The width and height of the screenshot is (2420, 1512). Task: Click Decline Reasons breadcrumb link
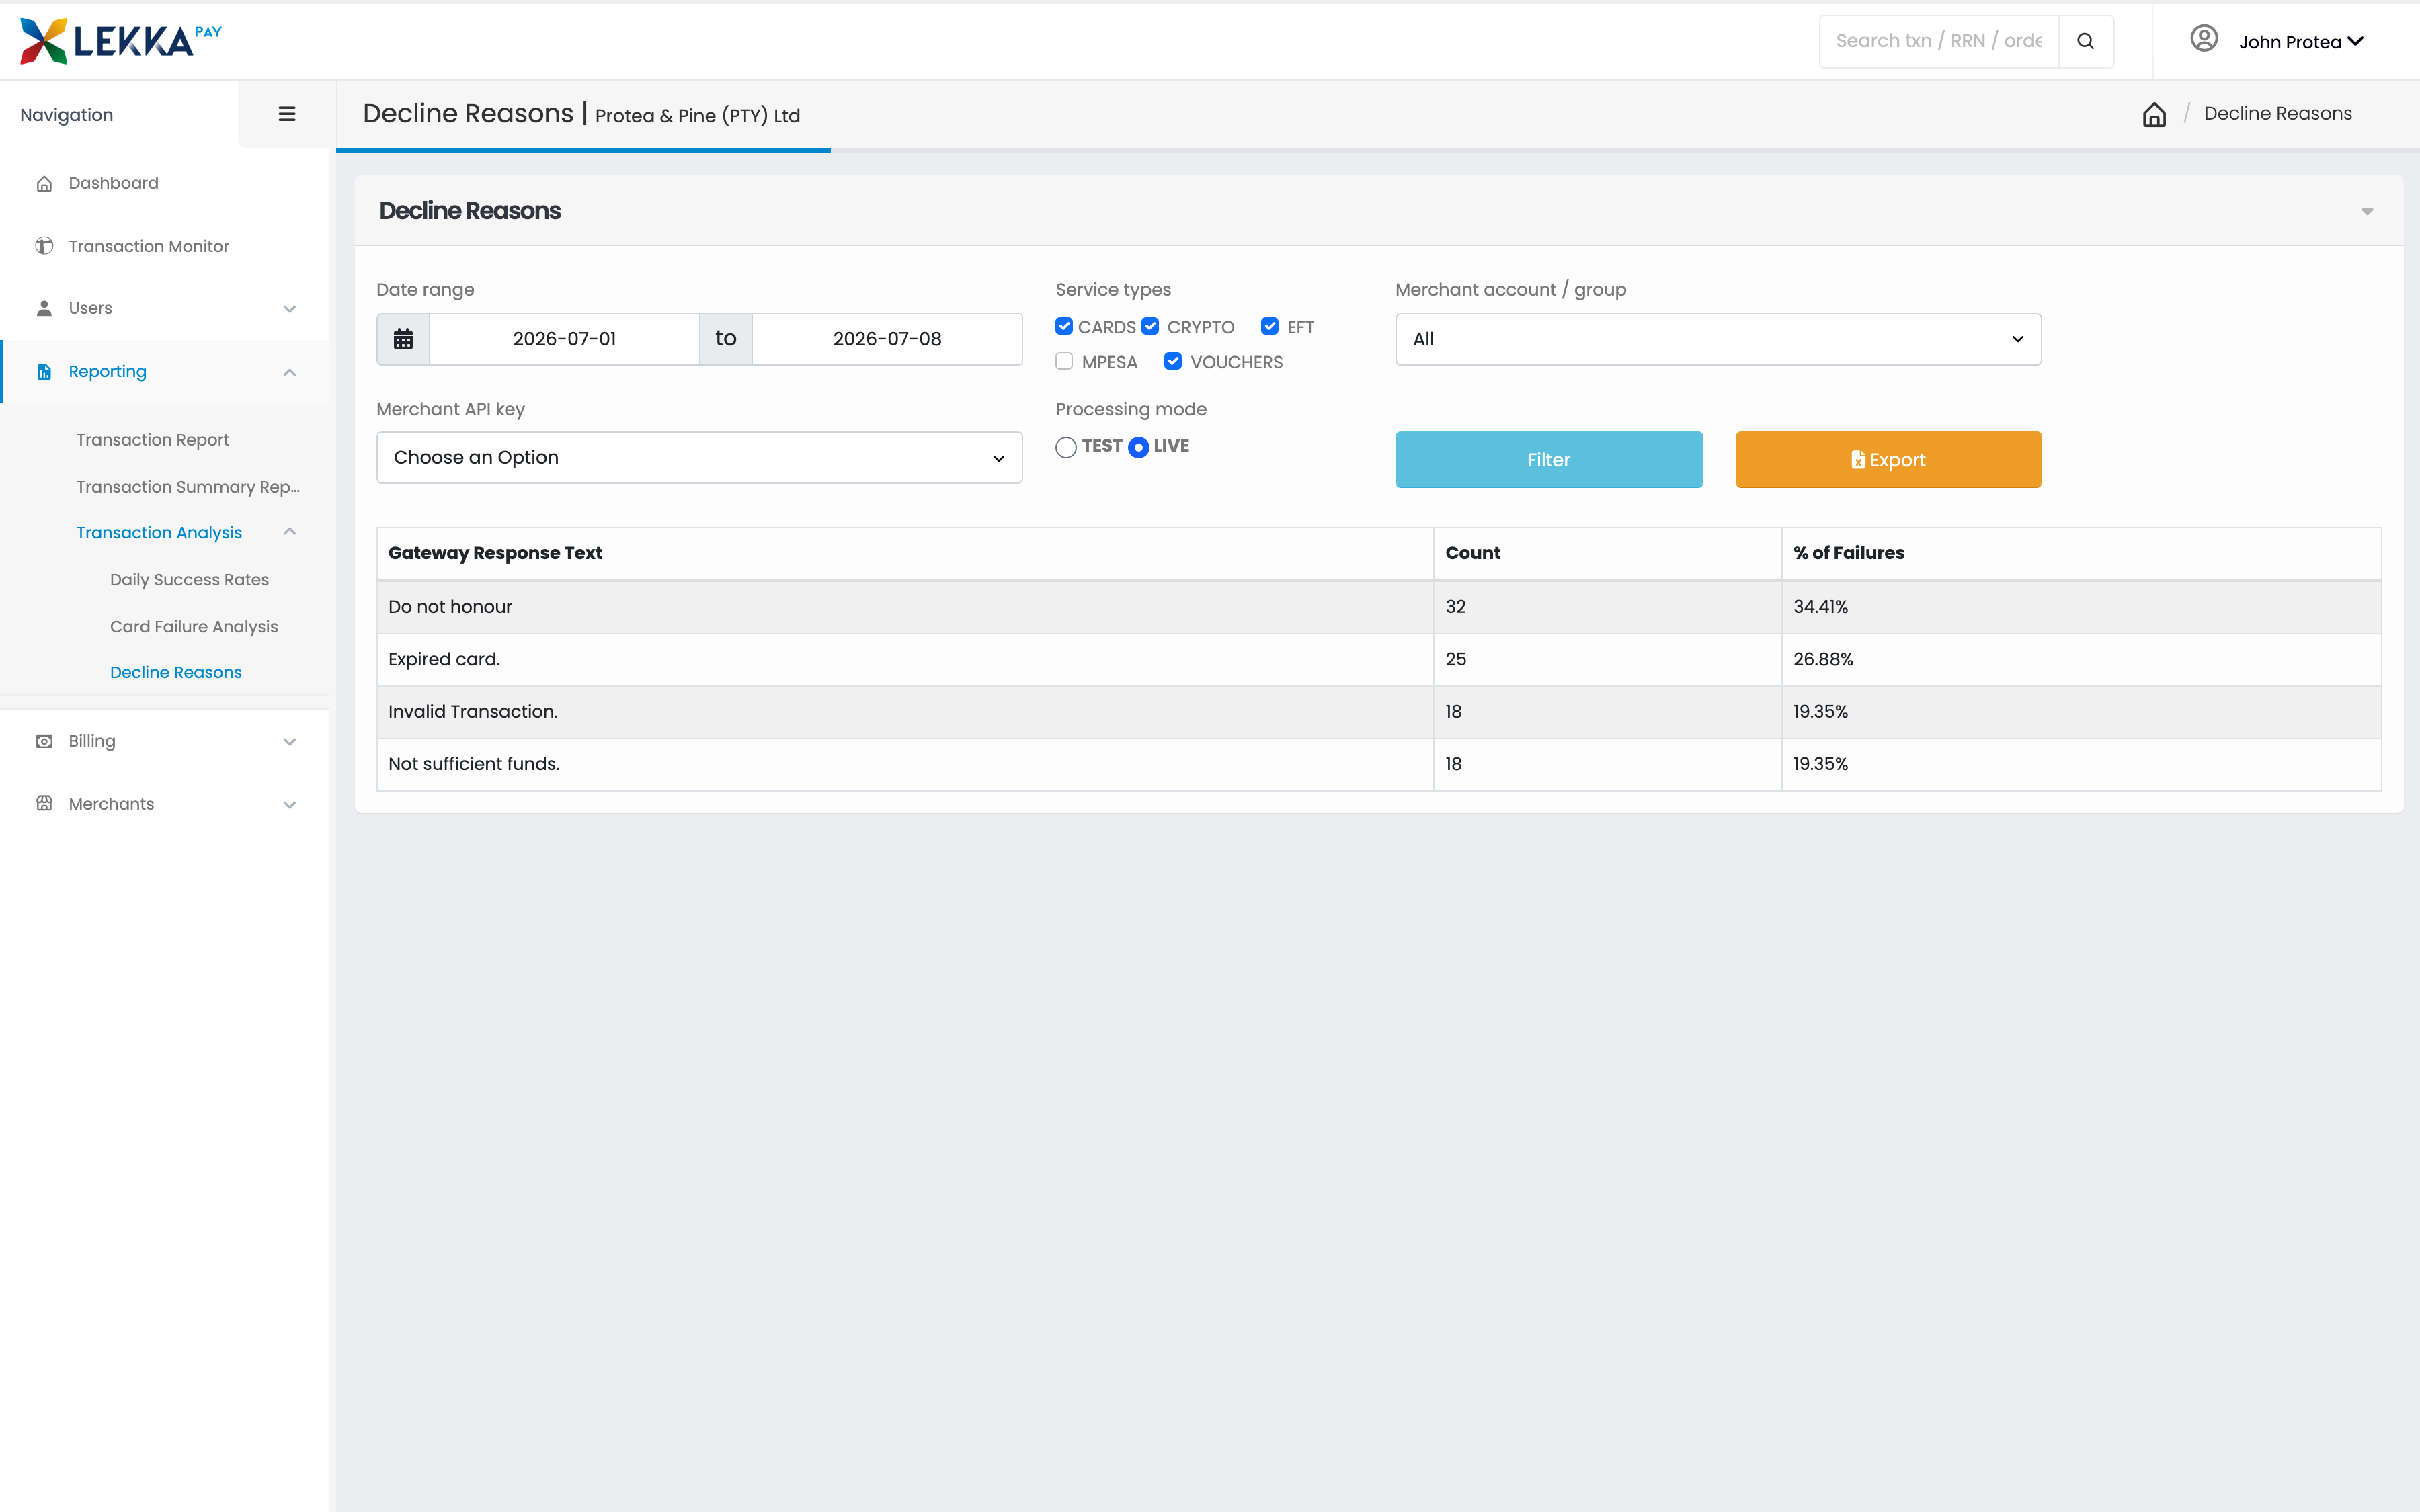click(x=2278, y=114)
